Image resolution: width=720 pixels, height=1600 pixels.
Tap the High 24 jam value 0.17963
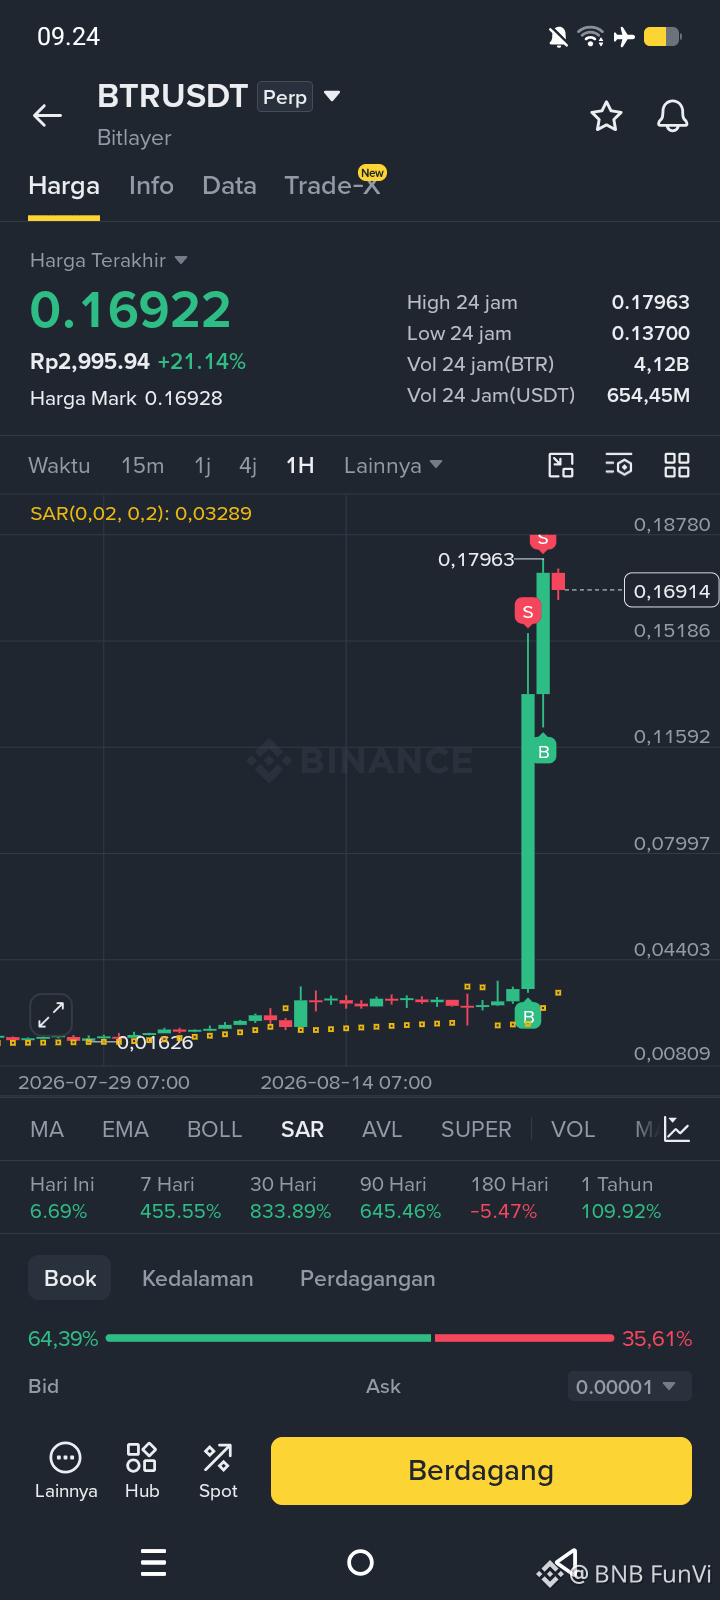651,302
